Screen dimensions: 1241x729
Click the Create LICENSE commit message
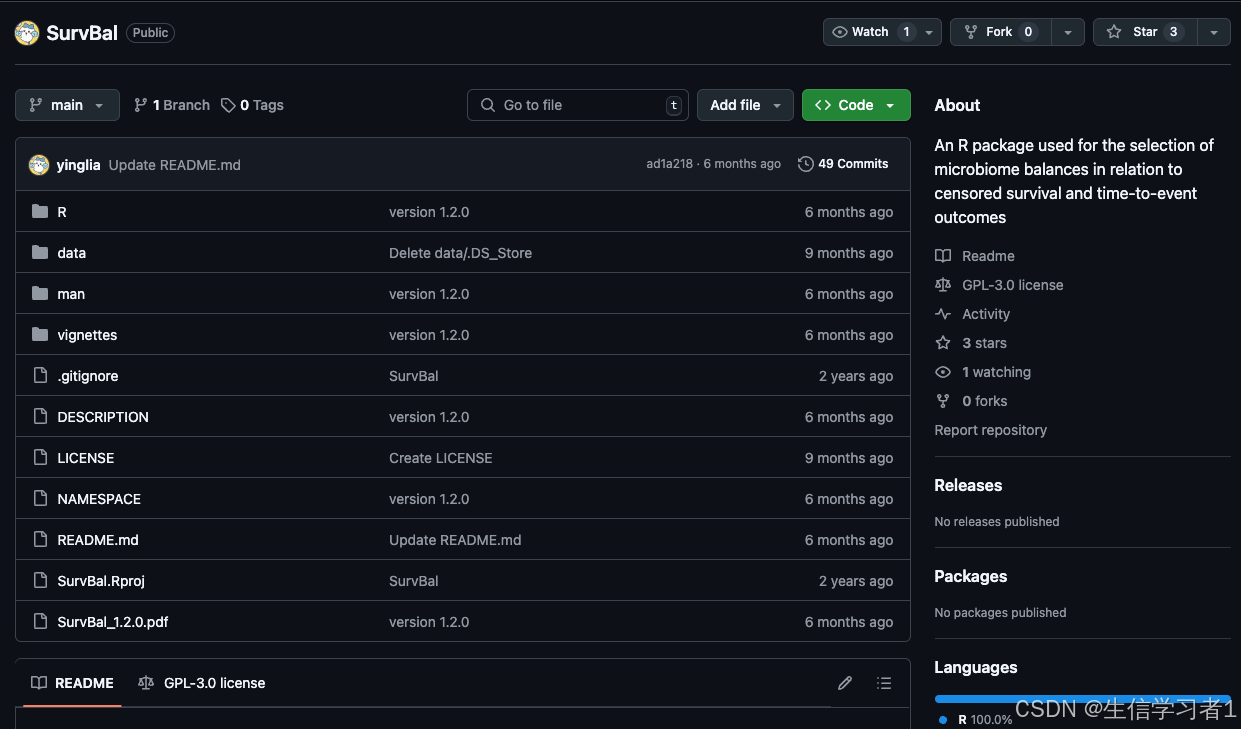tap(441, 458)
